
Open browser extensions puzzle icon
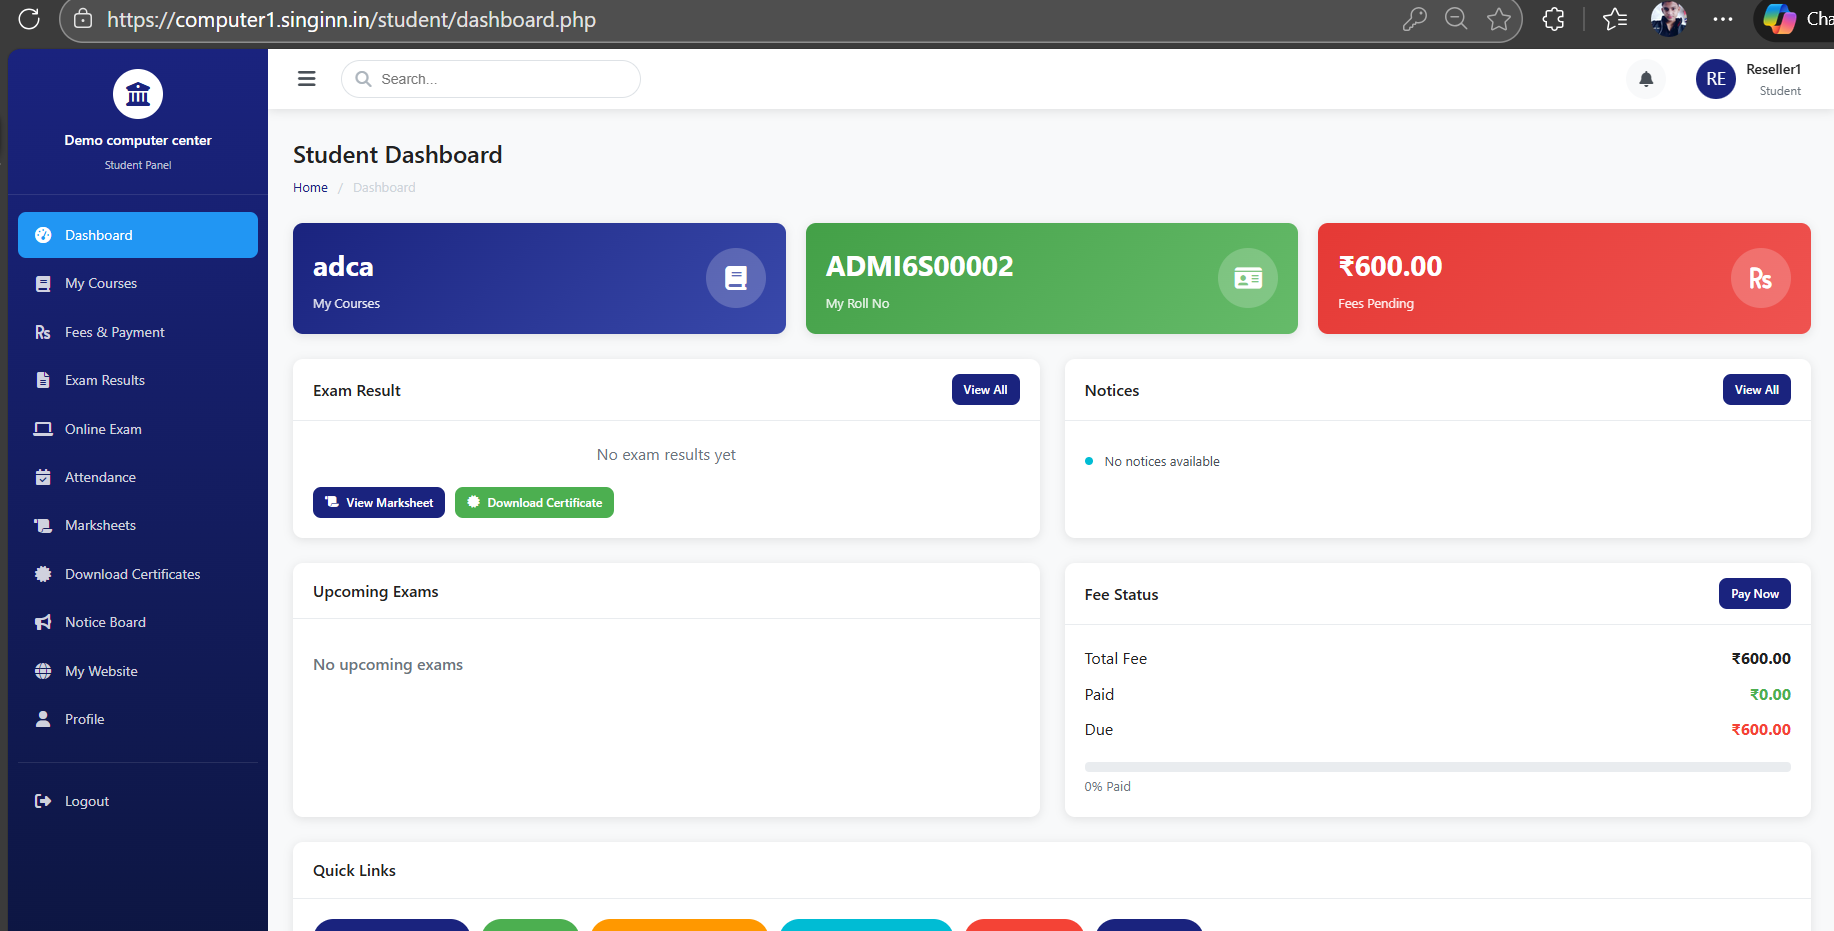click(x=1553, y=19)
